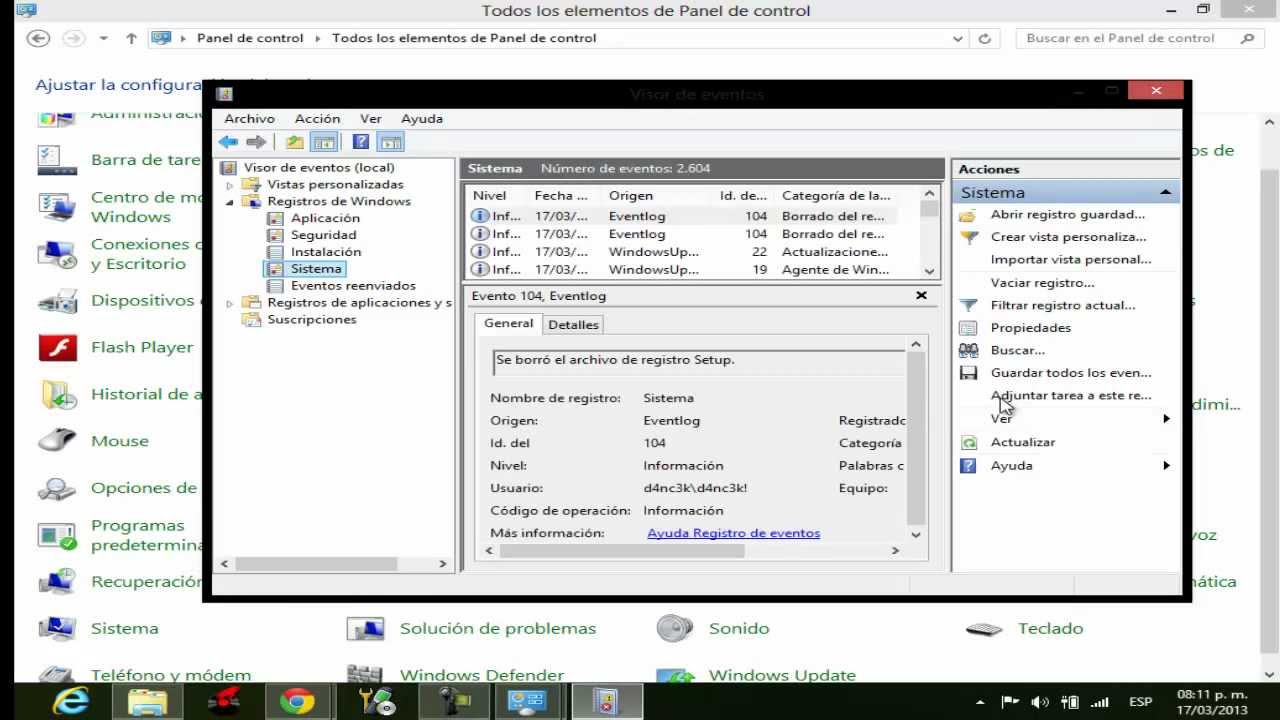This screenshot has height=720, width=1280.
Task: Open Windows Defender in Panel de control
Action: (x=482, y=675)
